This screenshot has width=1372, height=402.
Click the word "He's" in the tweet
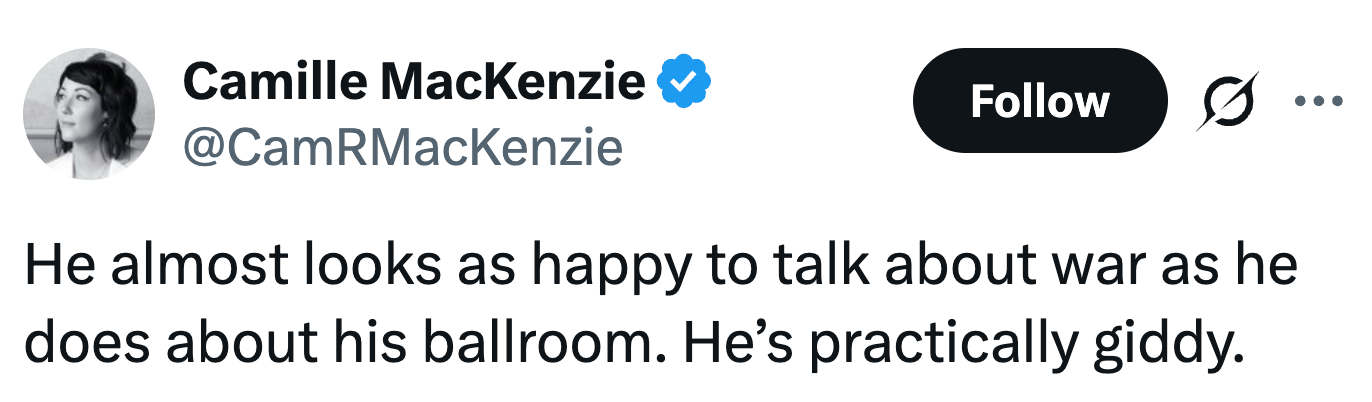(725, 342)
